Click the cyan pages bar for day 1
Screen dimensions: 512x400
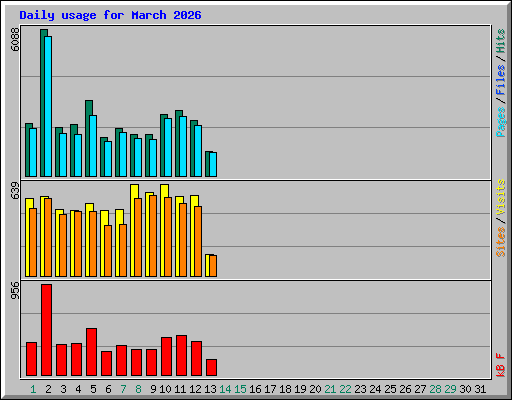click(x=33, y=152)
